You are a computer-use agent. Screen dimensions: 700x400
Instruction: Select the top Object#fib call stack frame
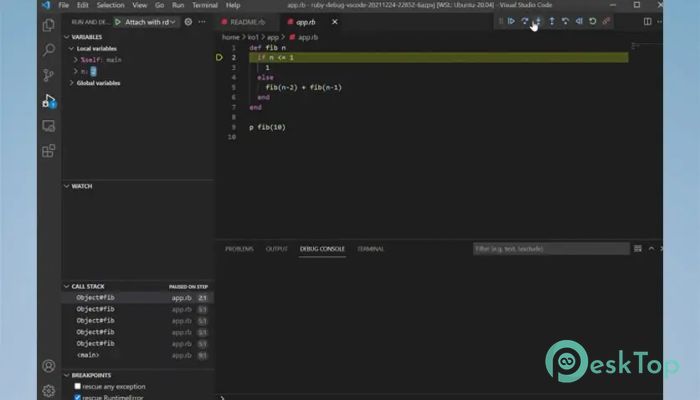(x=138, y=298)
